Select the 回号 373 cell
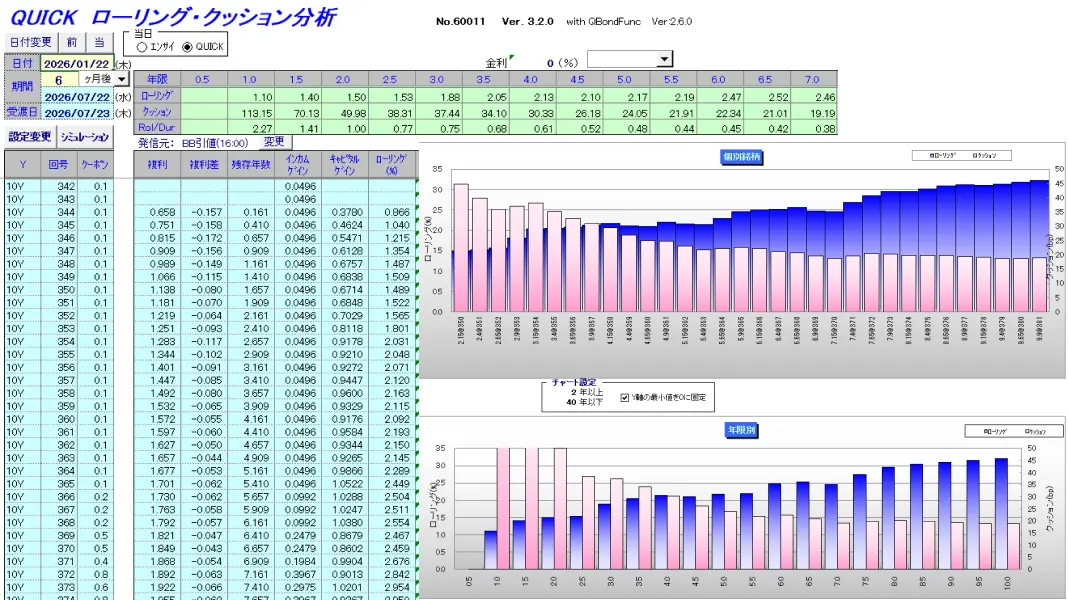1068x600 pixels. coord(59,587)
